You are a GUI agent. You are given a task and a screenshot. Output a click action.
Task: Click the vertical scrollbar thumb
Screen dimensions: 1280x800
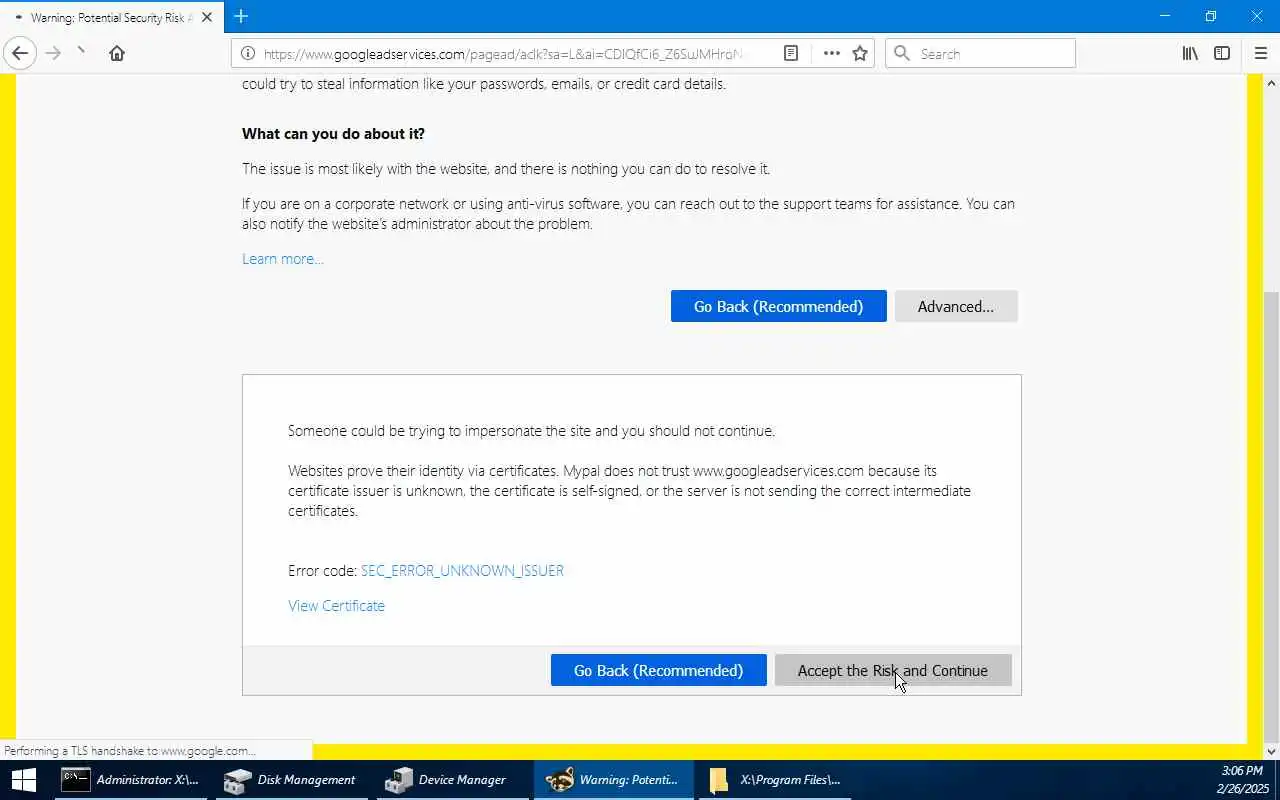[1271, 517]
